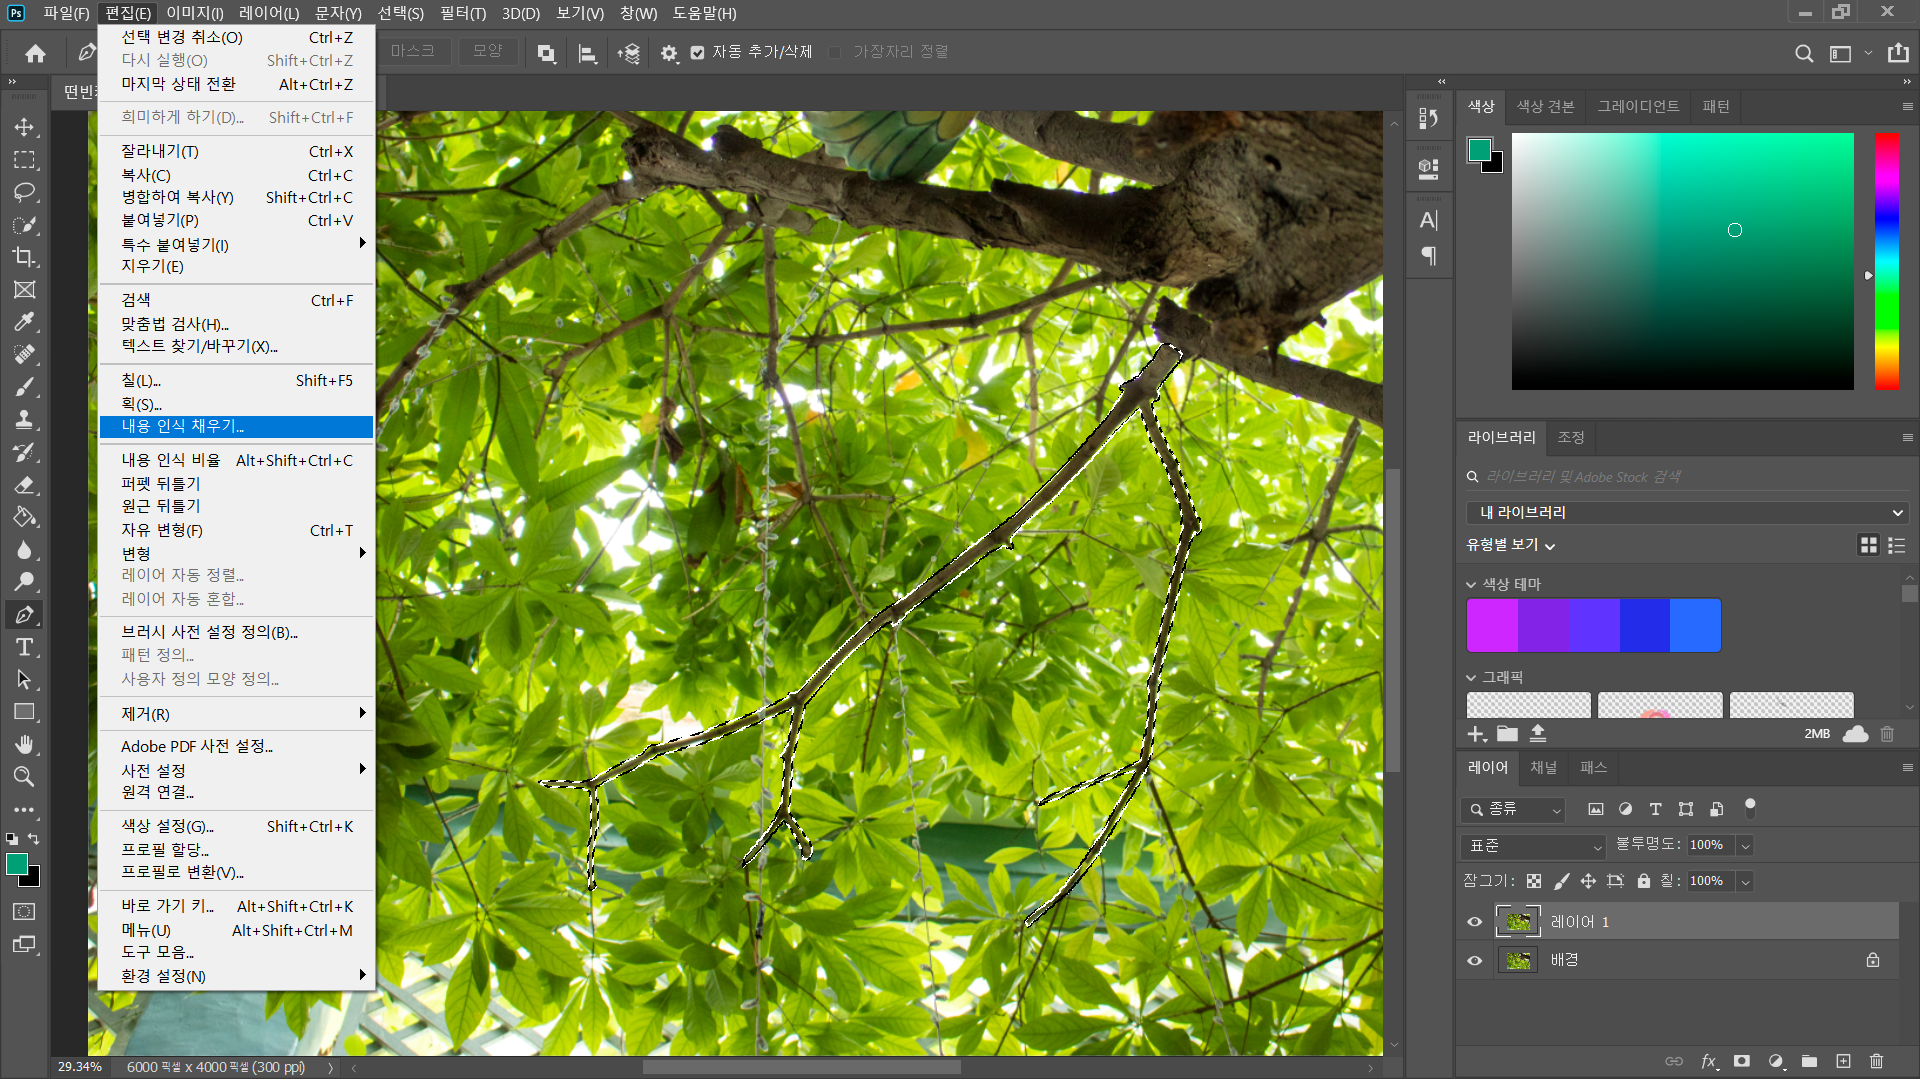Click delete layer trash icon
The image size is (1920, 1080).
(1876, 1061)
